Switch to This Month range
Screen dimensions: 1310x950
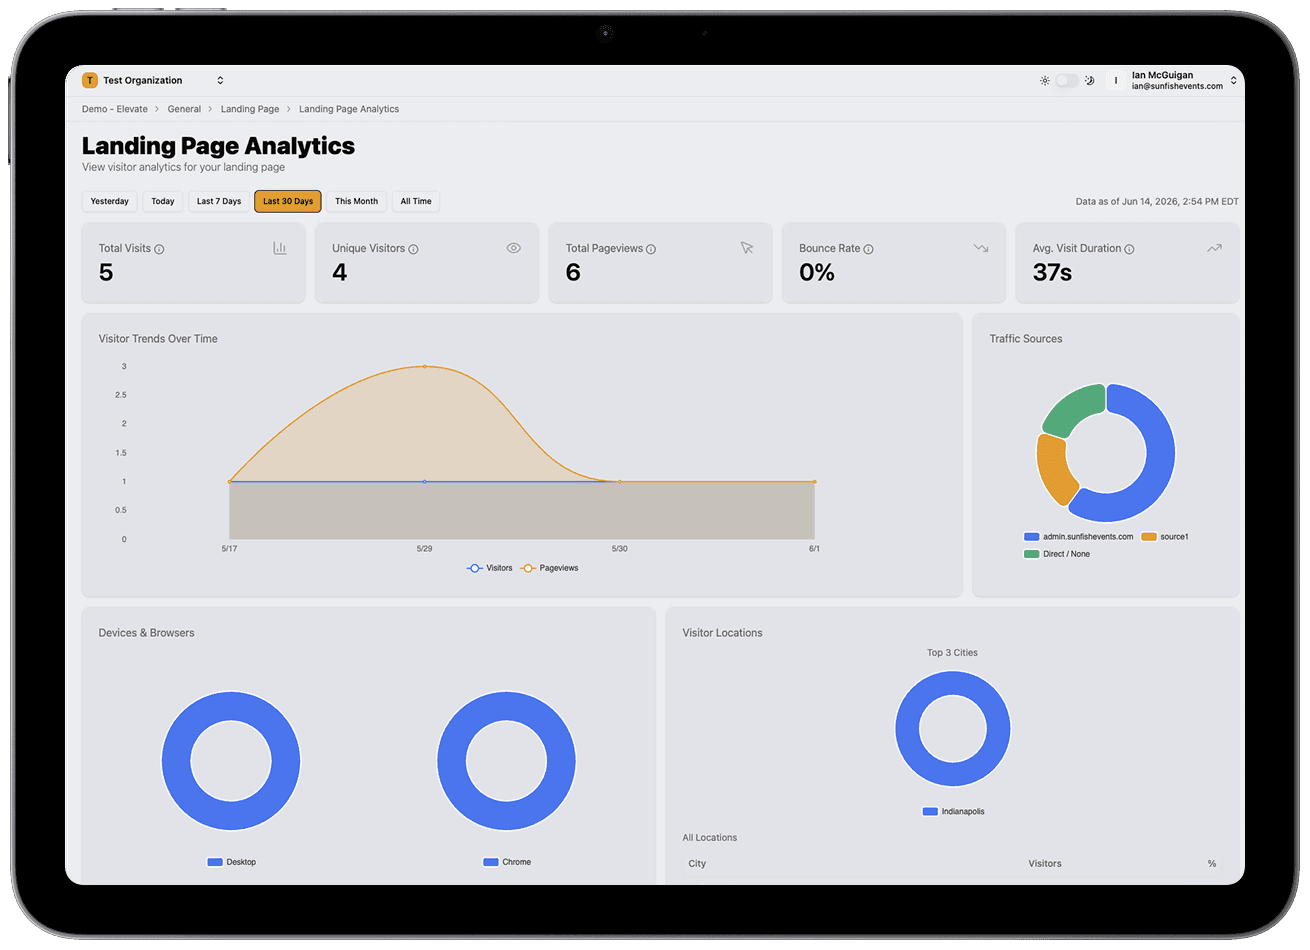coord(357,202)
